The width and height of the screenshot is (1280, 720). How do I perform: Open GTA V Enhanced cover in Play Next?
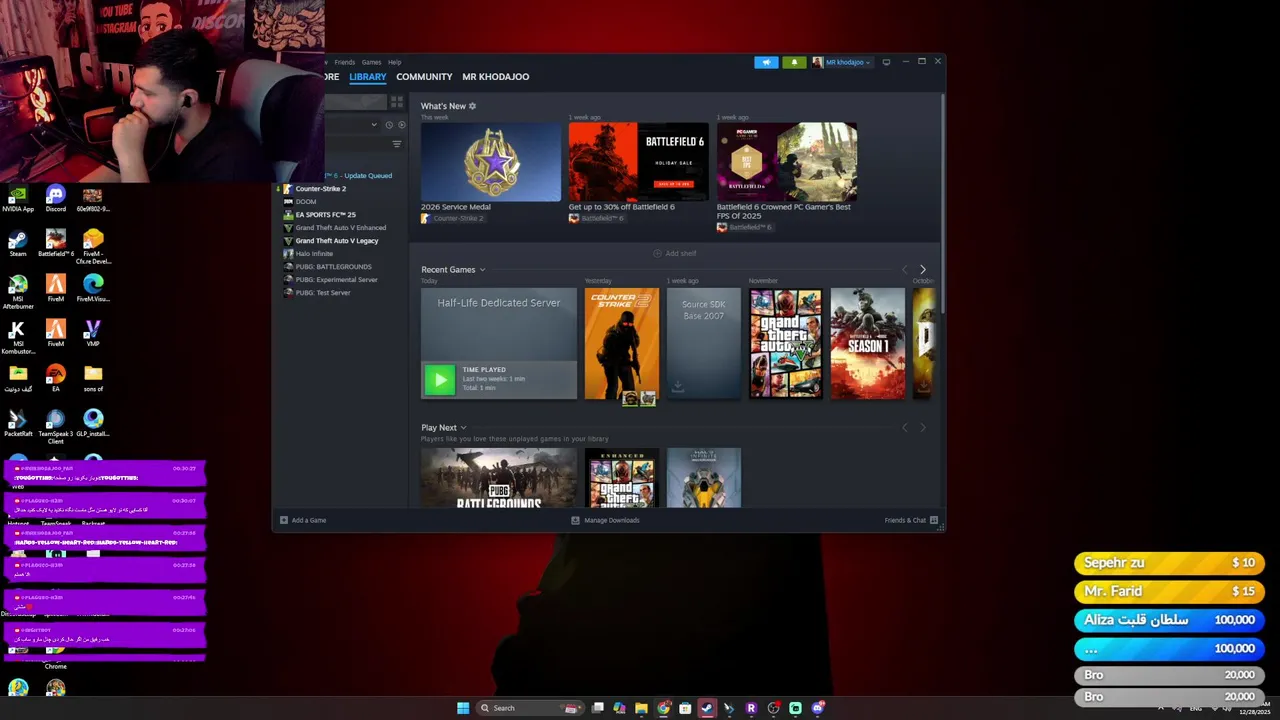[x=622, y=478]
